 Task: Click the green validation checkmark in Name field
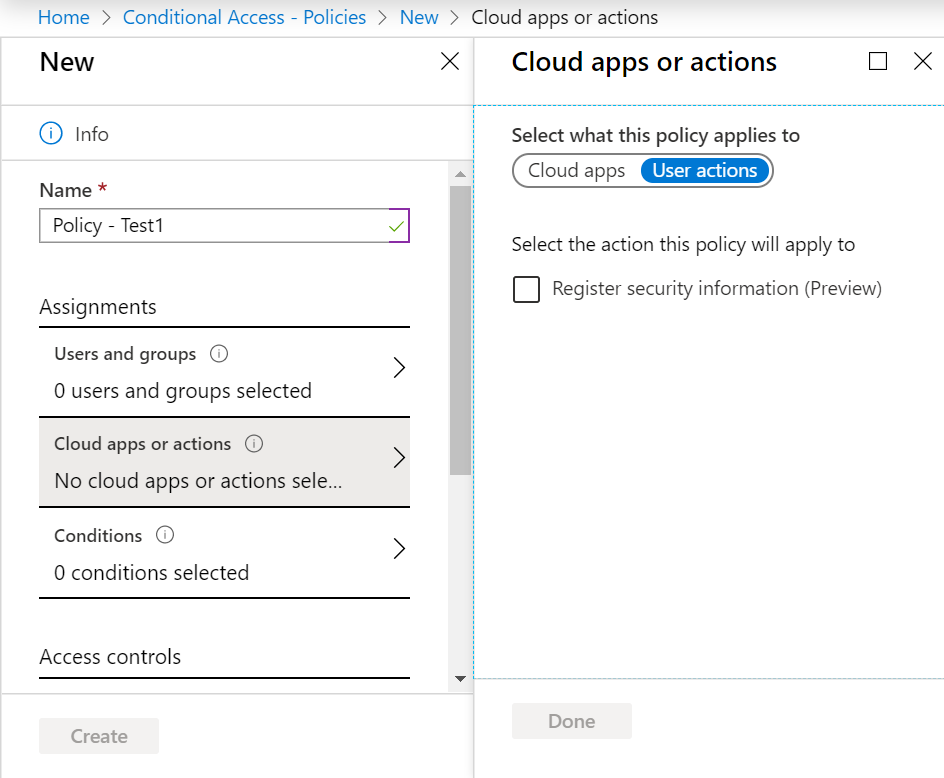pyautogui.click(x=396, y=226)
